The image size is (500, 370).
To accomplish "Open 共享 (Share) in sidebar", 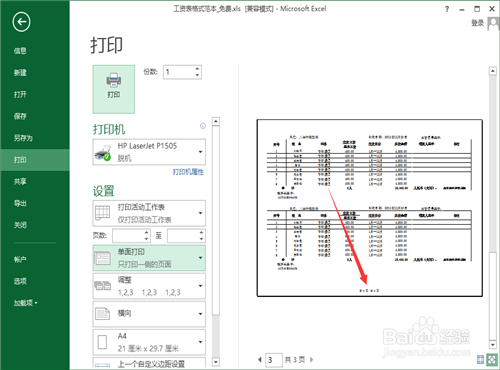I will 20,182.
